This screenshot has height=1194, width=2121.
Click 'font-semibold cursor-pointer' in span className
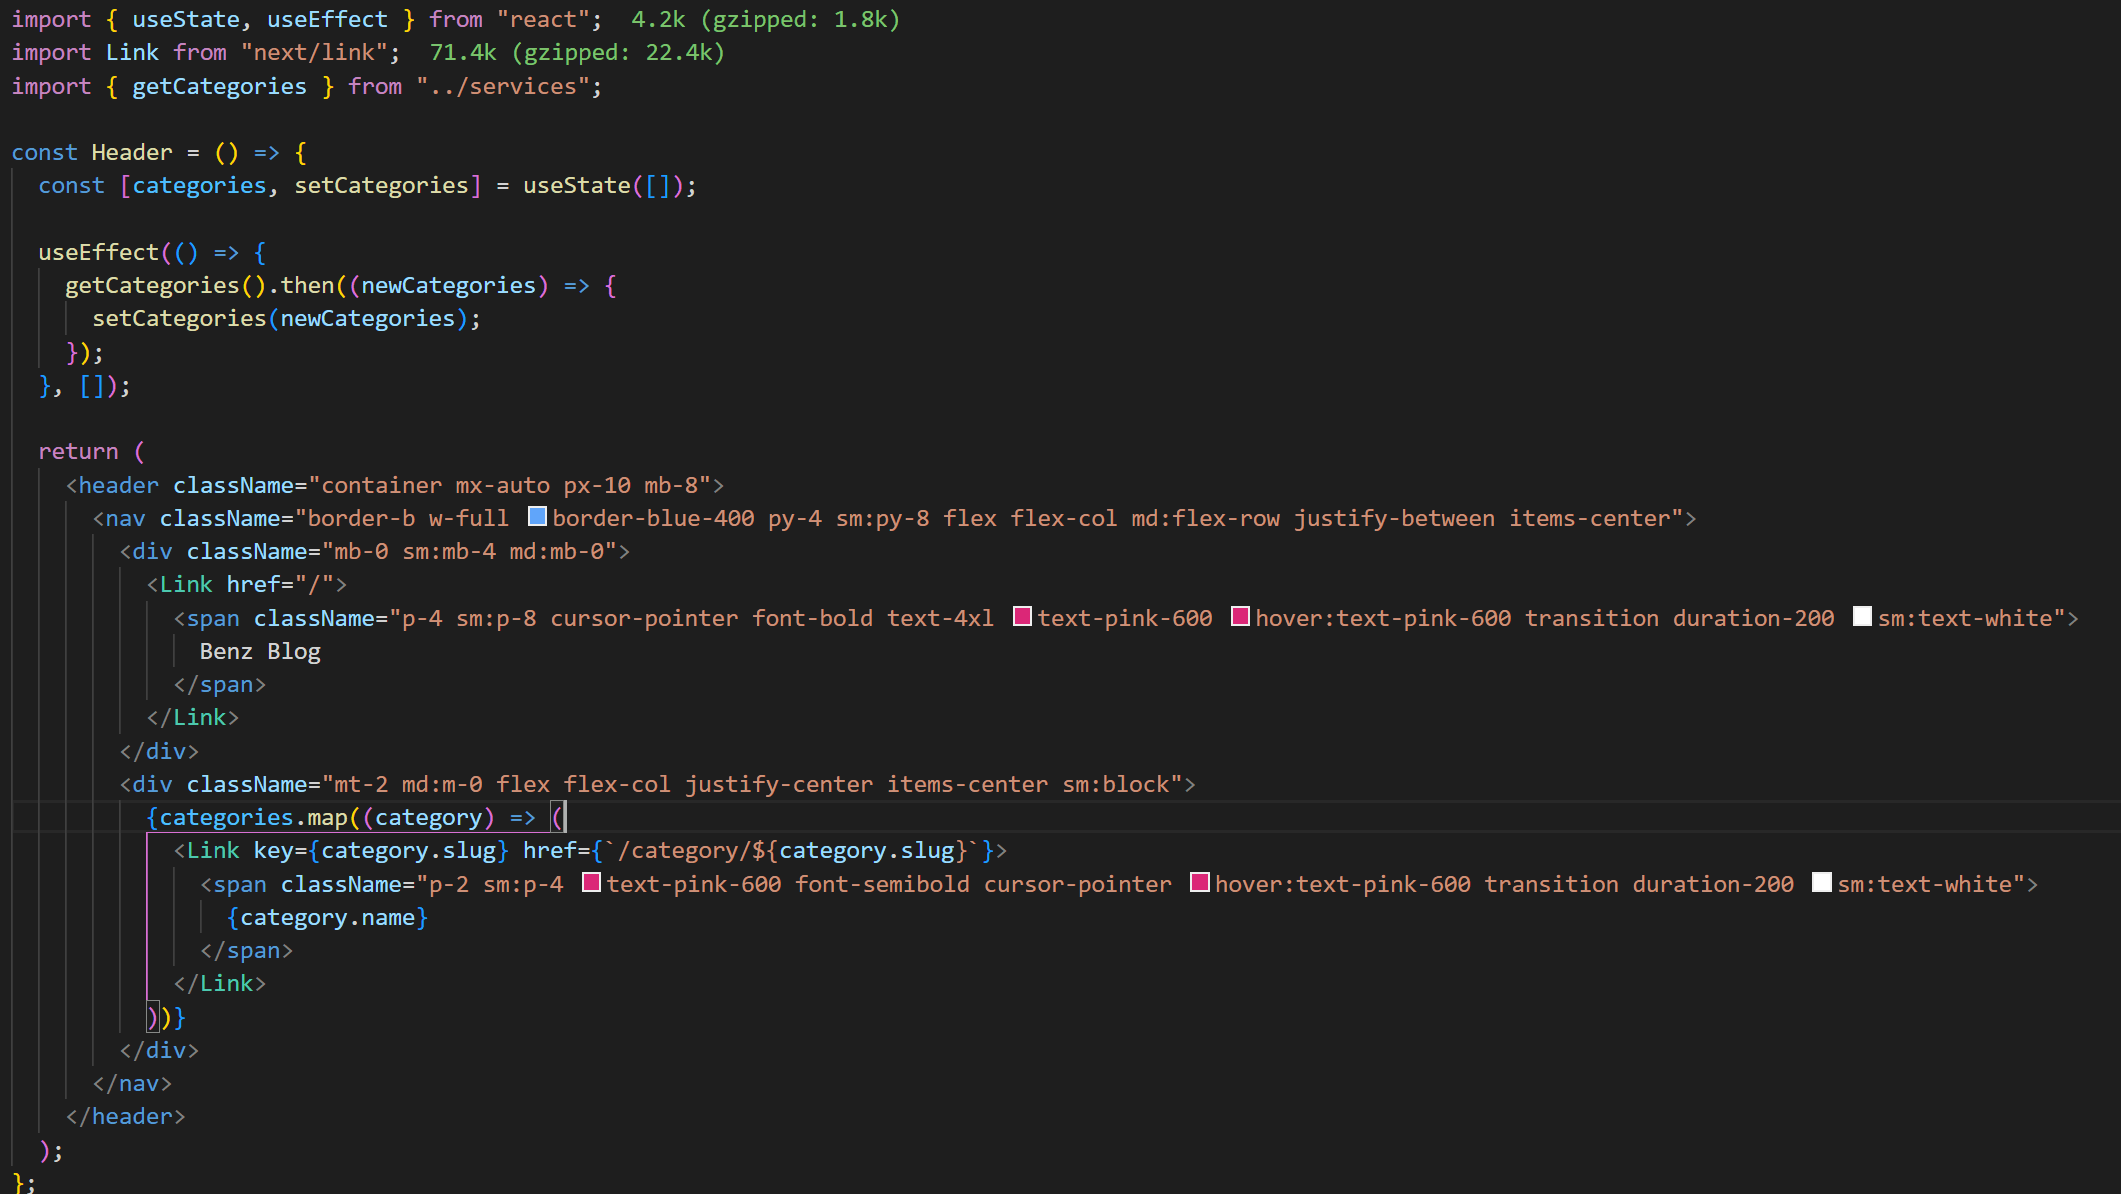point(982,885)
